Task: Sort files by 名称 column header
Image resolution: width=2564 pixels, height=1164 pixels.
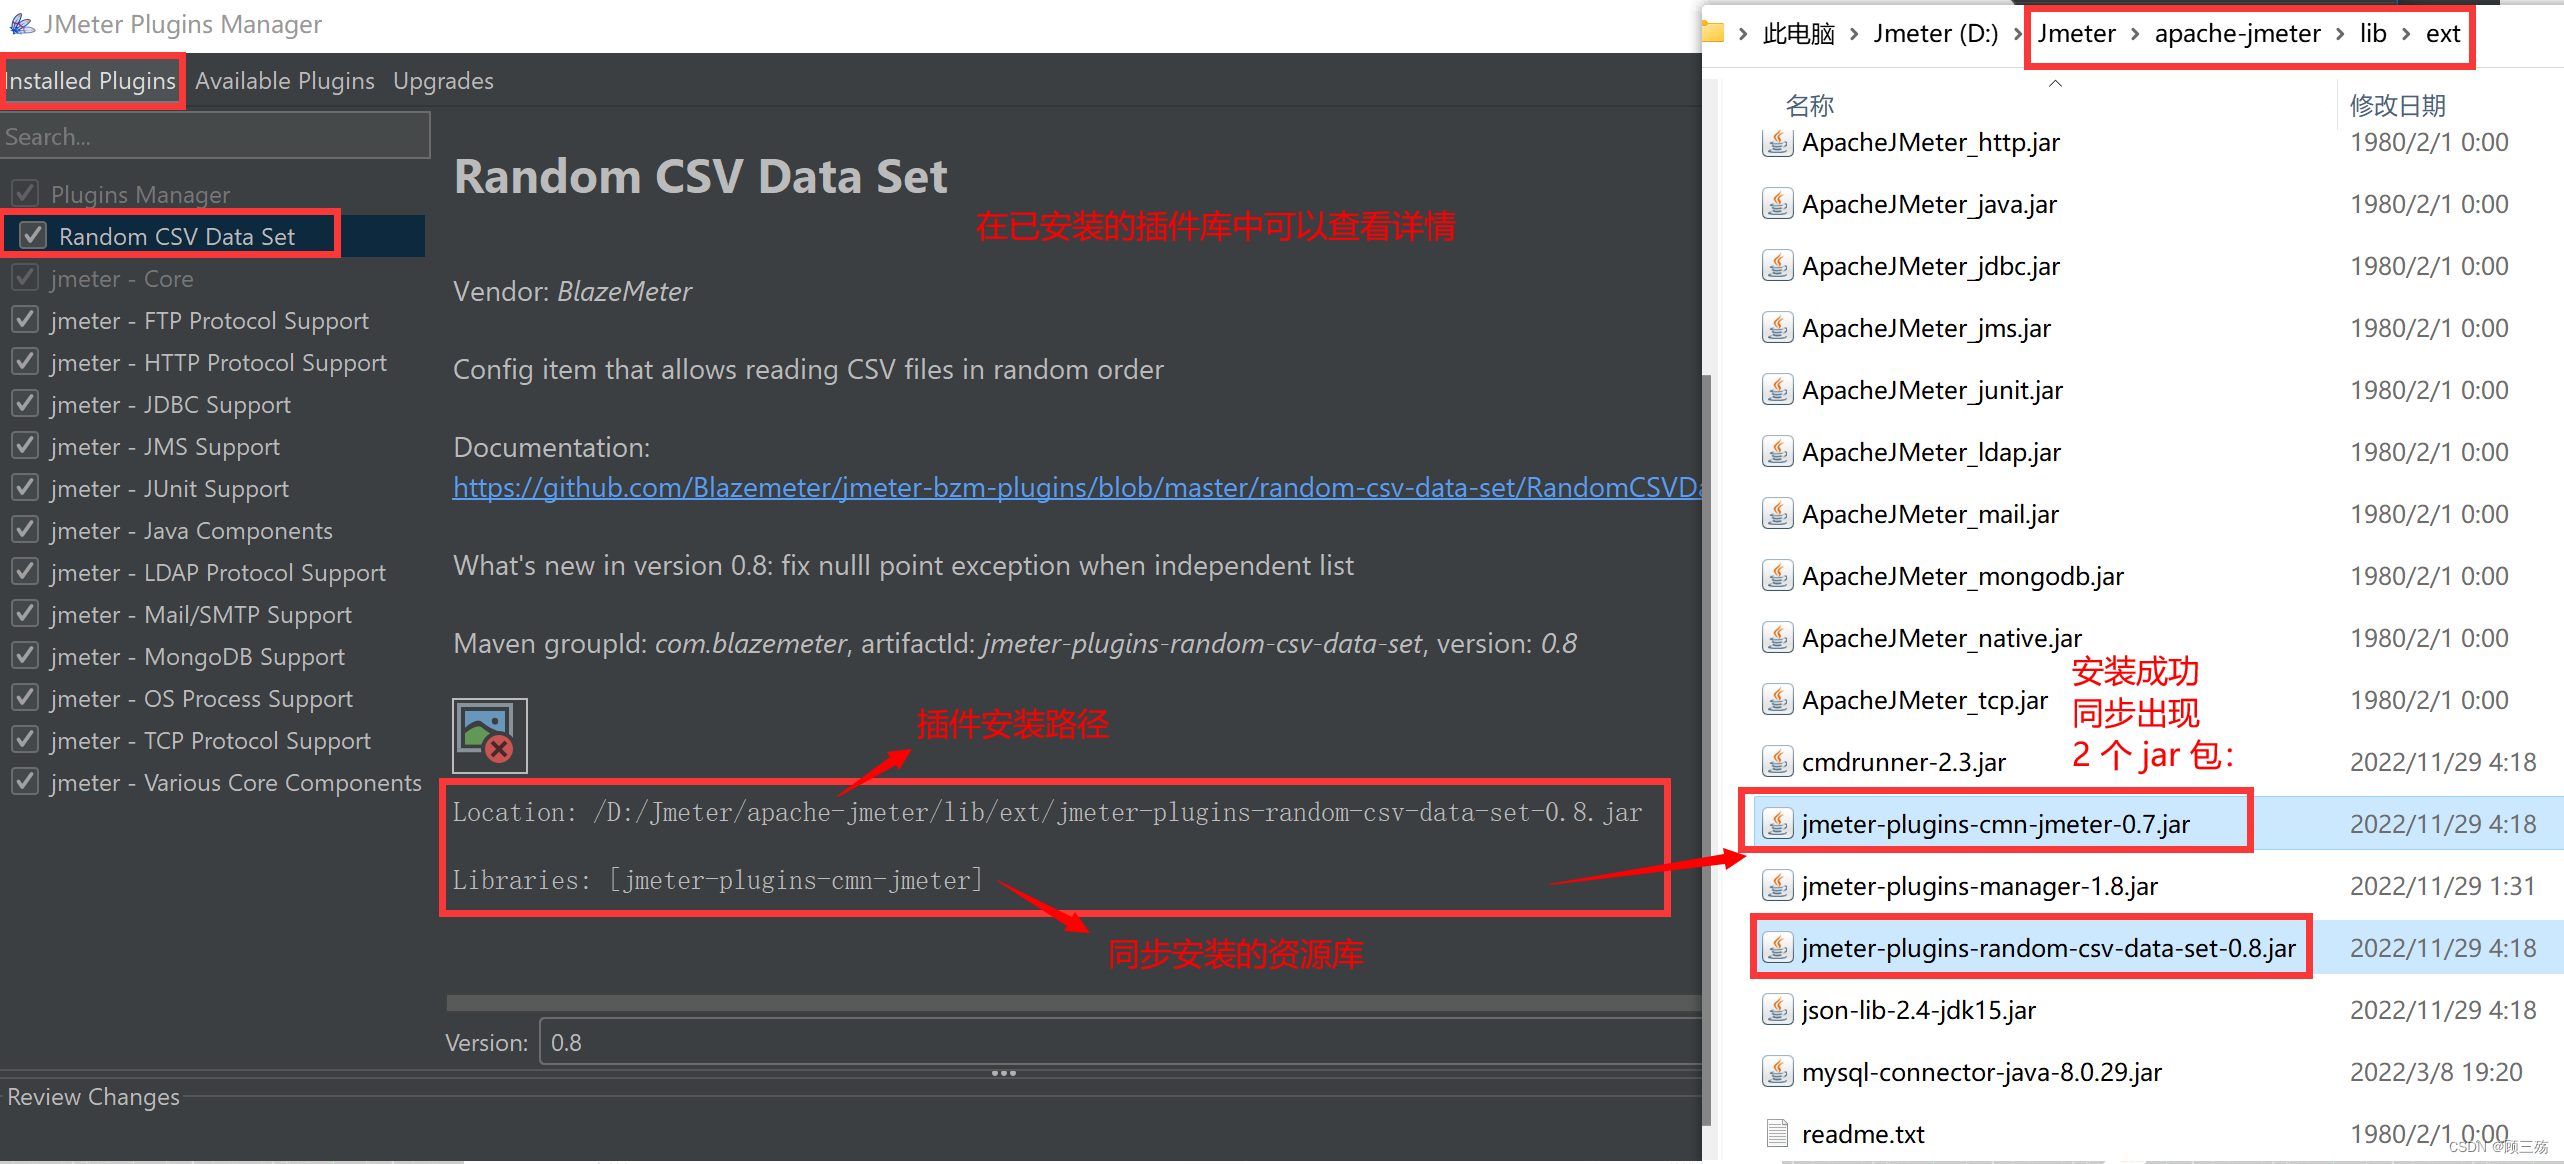Action: (x=1809, y=105)
